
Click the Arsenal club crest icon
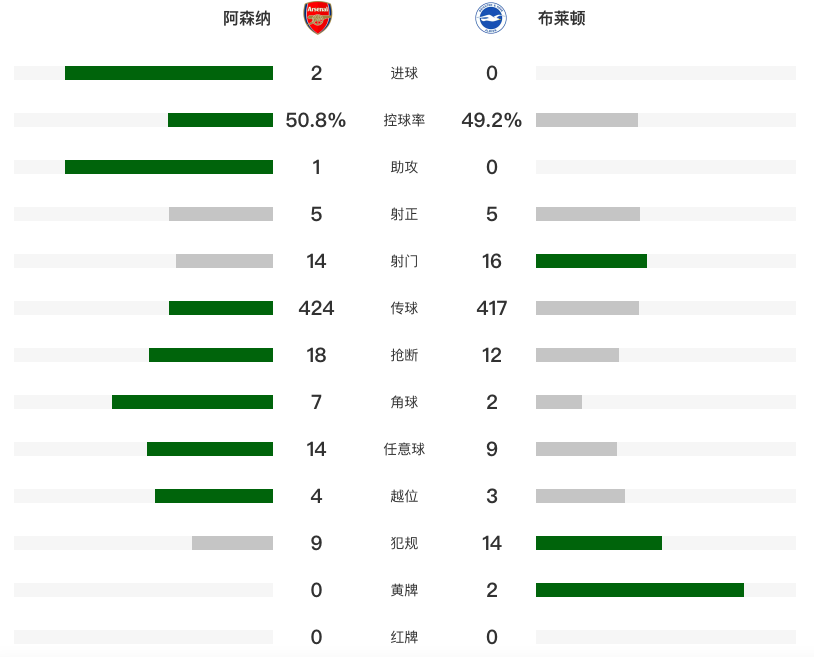[317, 19]
